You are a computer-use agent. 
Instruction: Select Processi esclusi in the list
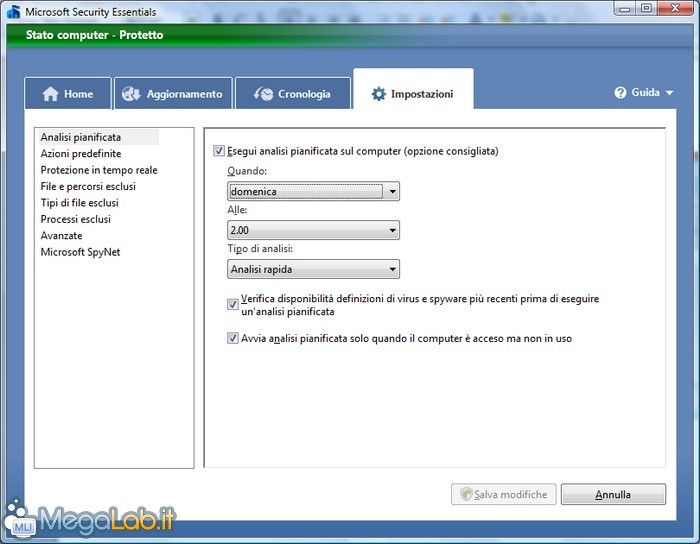(x=75, y=219)
